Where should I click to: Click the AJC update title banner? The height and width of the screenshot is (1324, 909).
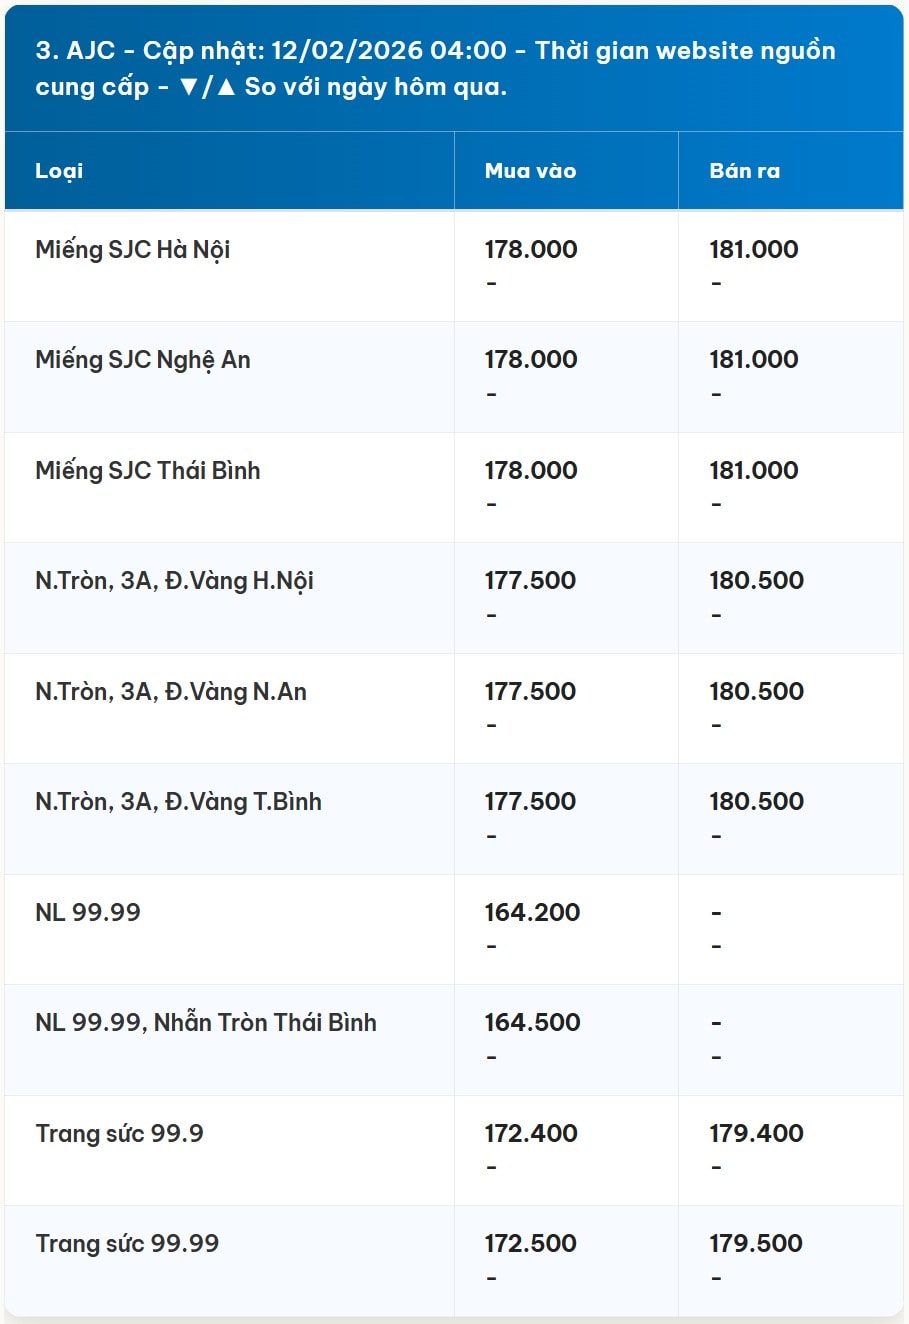(x=454, y=68)
